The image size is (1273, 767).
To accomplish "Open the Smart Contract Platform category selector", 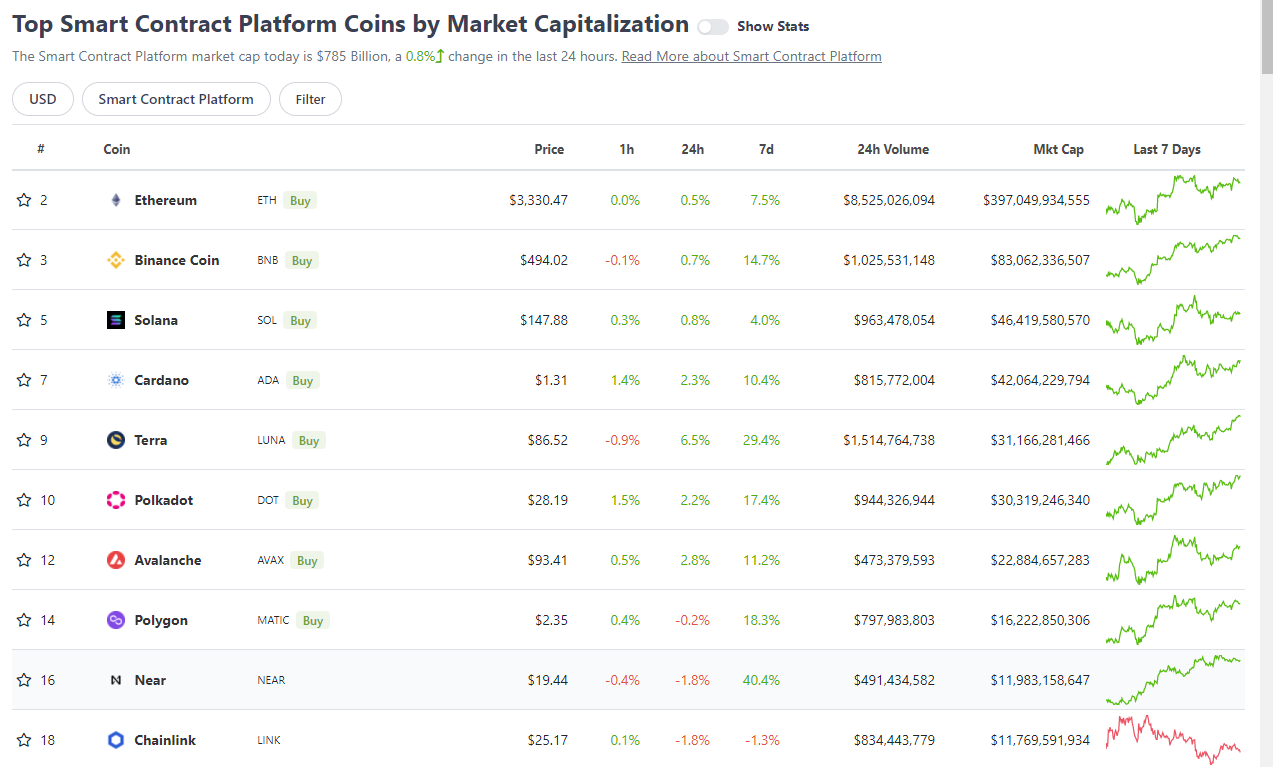I will point(176,99).
